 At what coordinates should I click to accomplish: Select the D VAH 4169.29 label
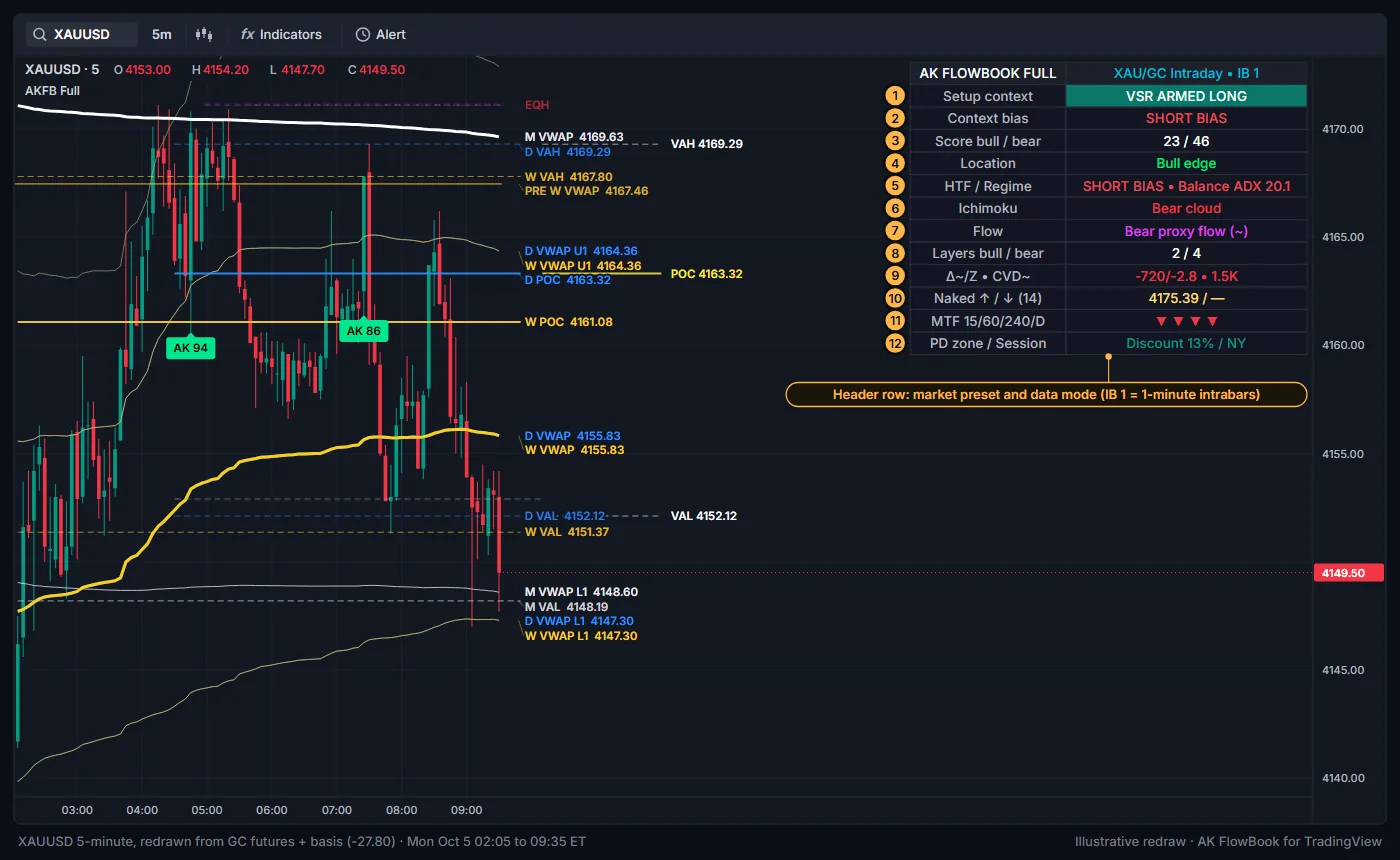[567, 152]
